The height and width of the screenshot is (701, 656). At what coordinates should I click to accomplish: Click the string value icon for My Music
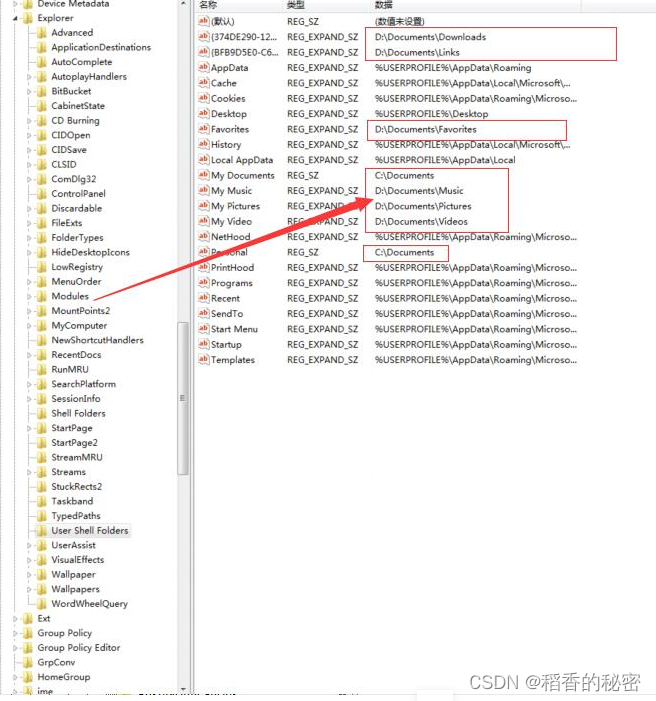point(203,190)
